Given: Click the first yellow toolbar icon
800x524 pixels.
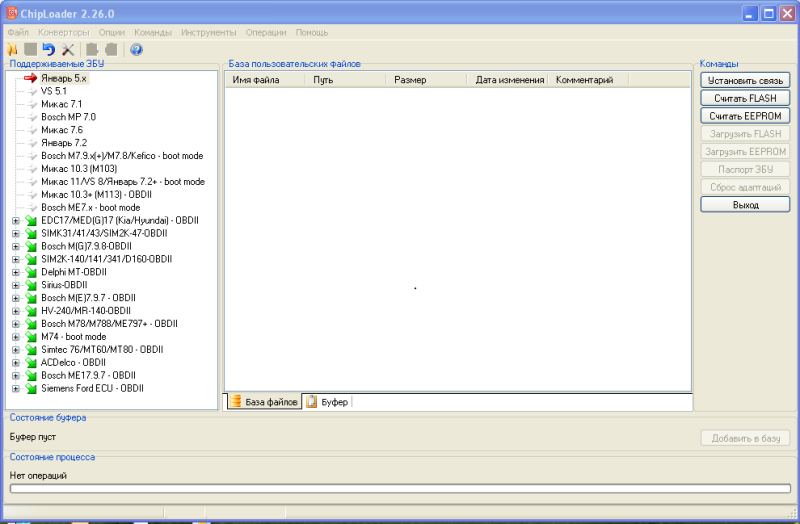Looking at the screenshot, I should pos(12,49).
